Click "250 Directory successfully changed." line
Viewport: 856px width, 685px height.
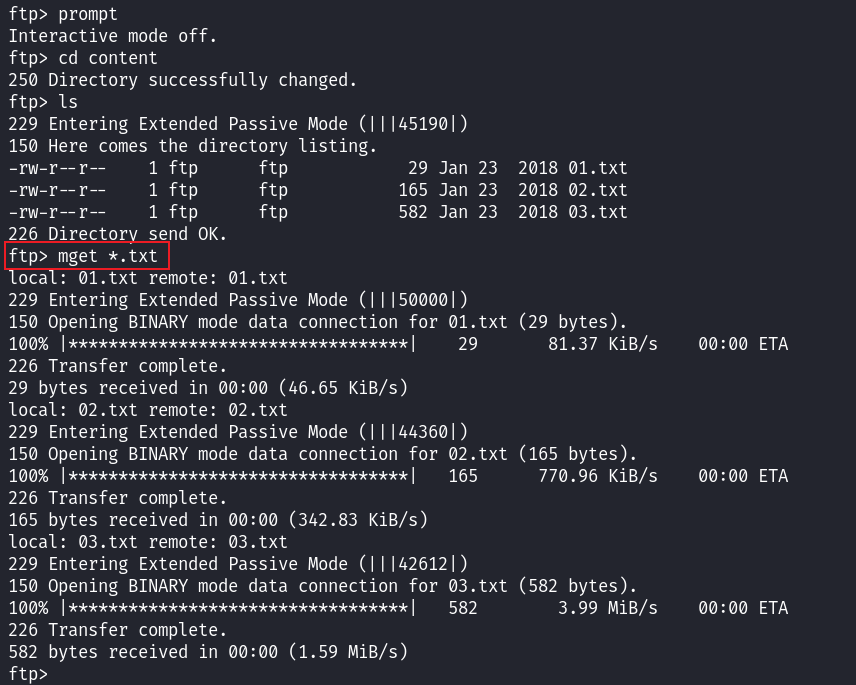[x=182, y=80]
